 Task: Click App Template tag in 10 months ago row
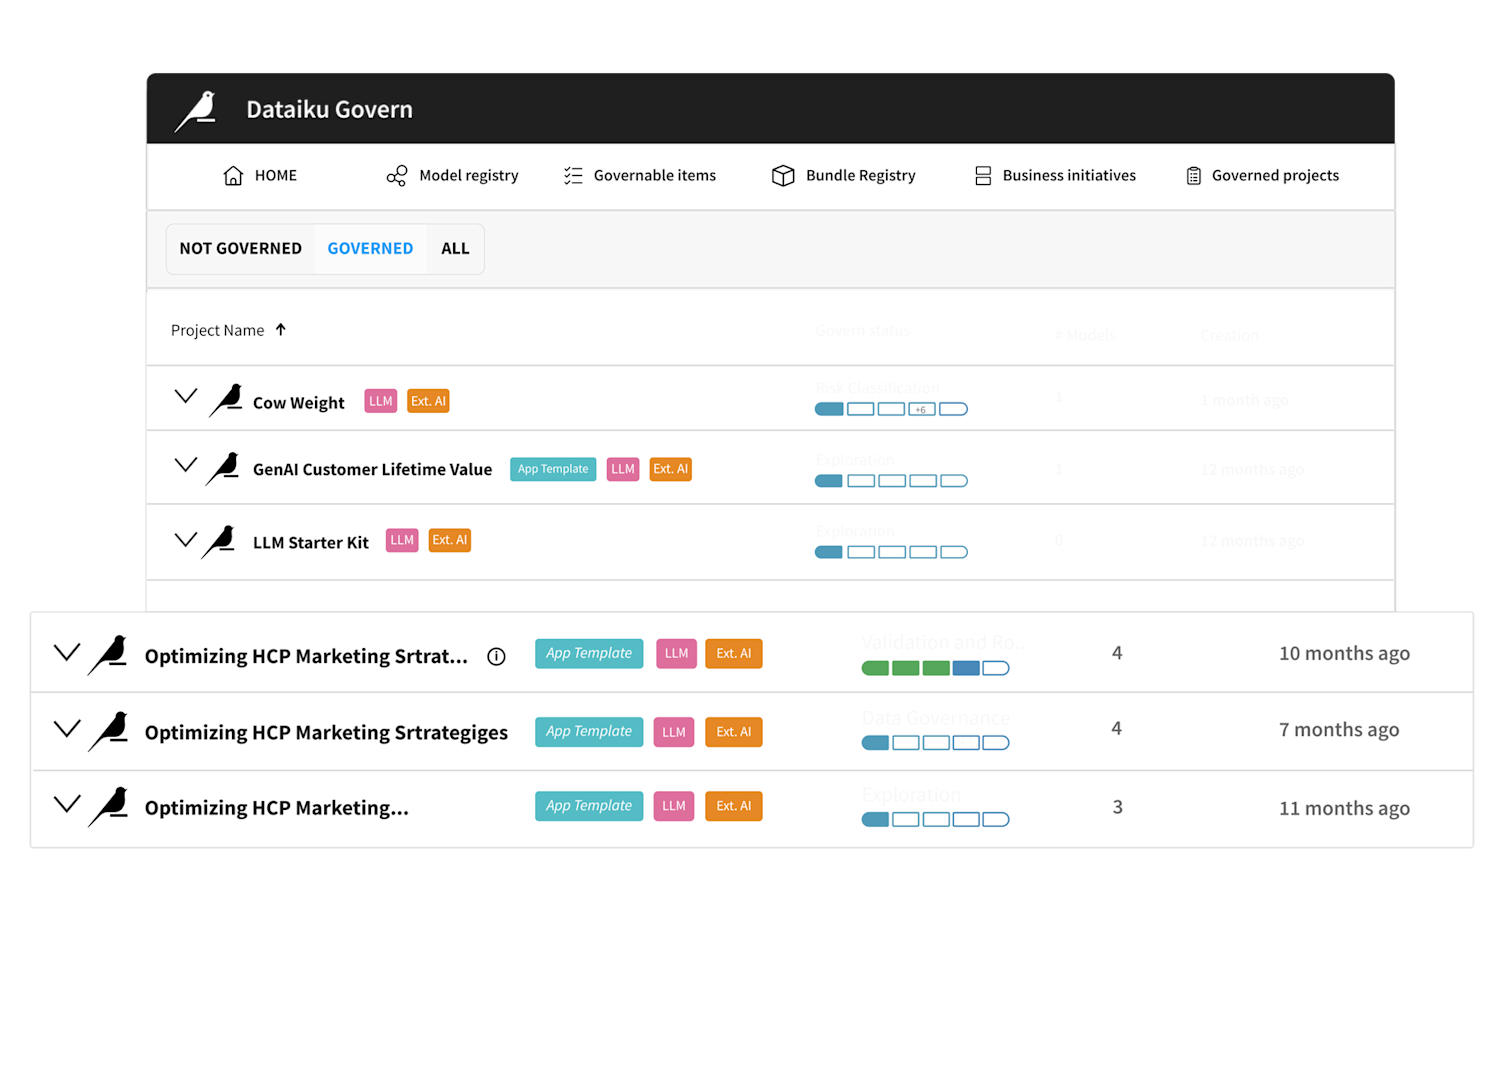(x=589, y=653)
